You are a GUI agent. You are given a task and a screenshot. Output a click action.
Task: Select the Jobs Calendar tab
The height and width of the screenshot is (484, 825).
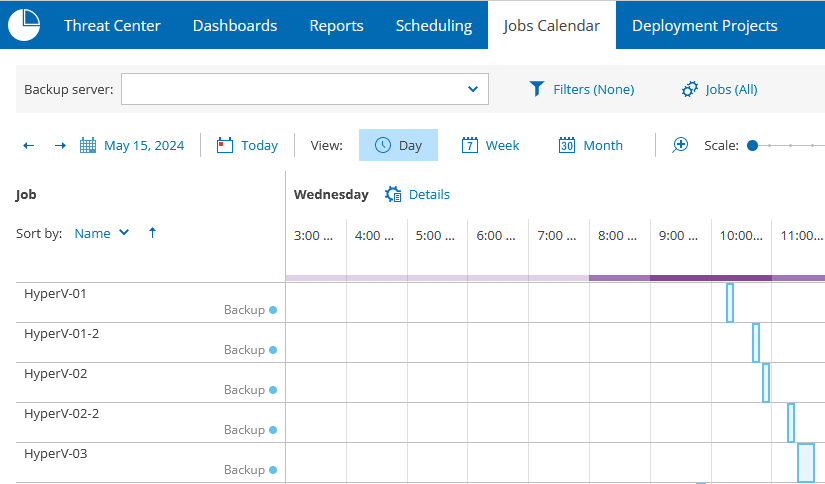(551, 25)
